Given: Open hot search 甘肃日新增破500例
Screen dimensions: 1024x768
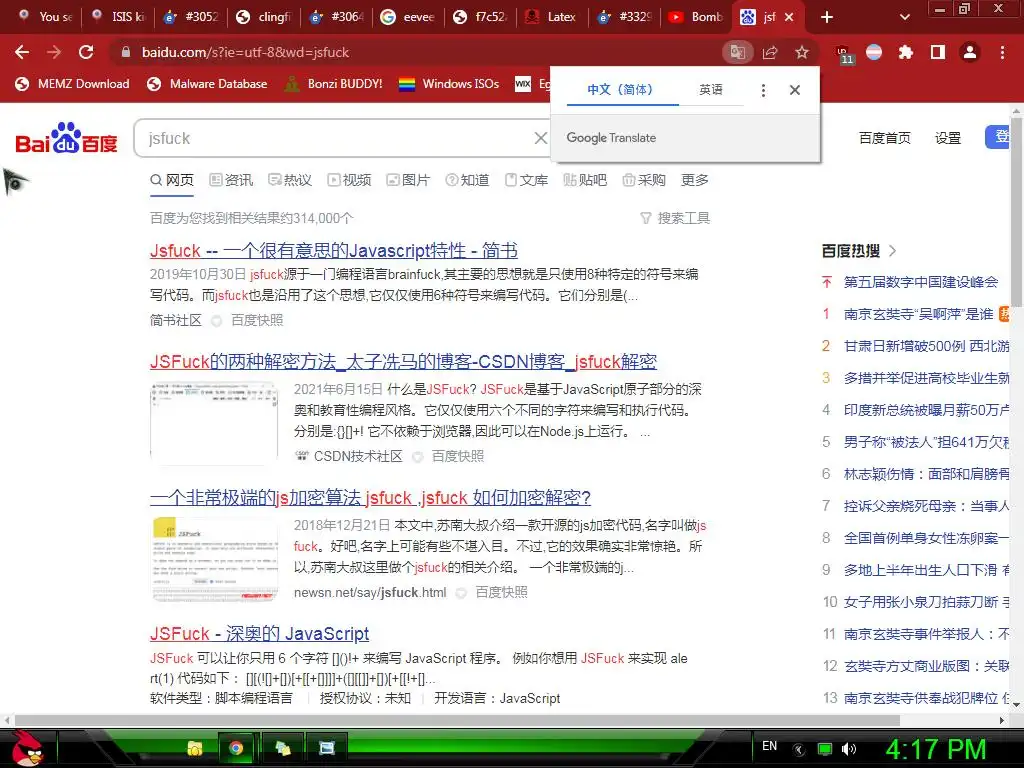Looking at the screenshot, I should [x=926, y=346].
